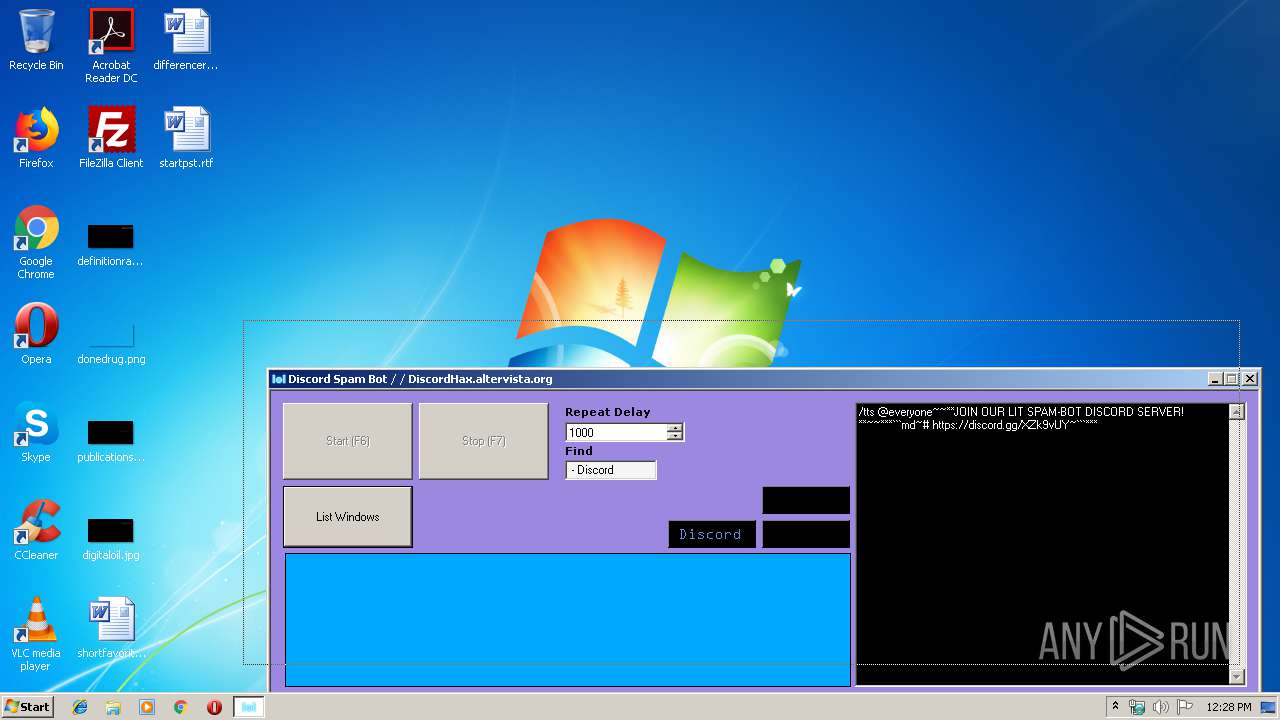Select digitaloil.jpg file icon
Image resolution: width=1280 pixels, height=720 pixels.
pos(111,537)
